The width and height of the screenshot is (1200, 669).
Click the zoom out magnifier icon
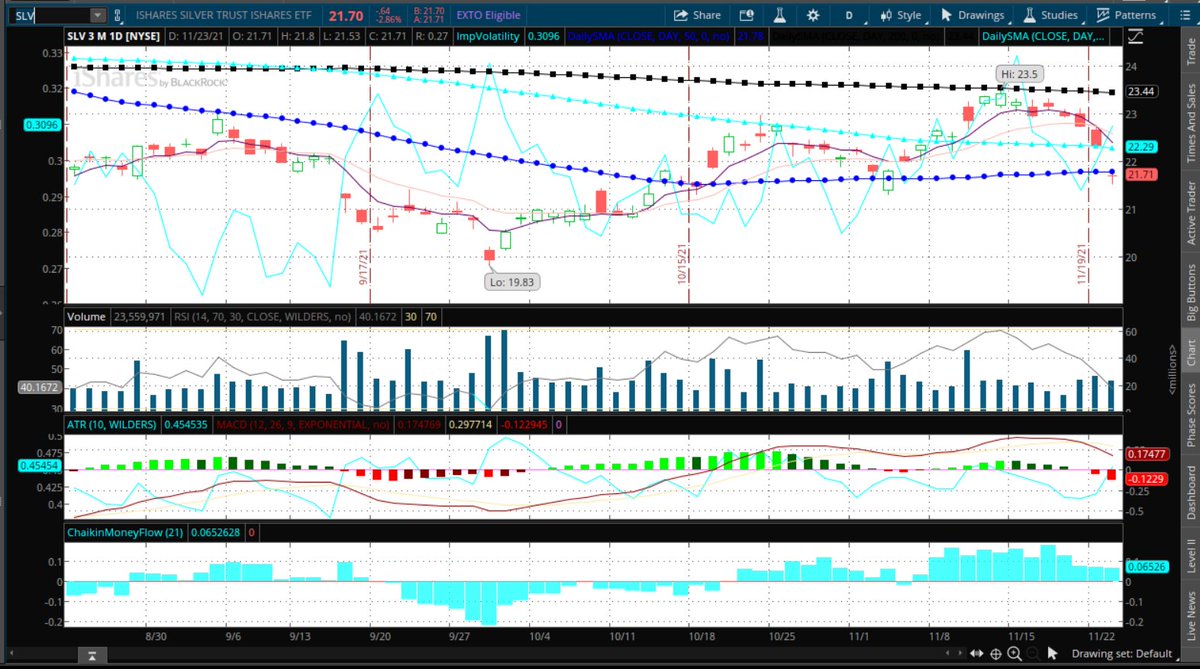click(x=1034, y=654)
